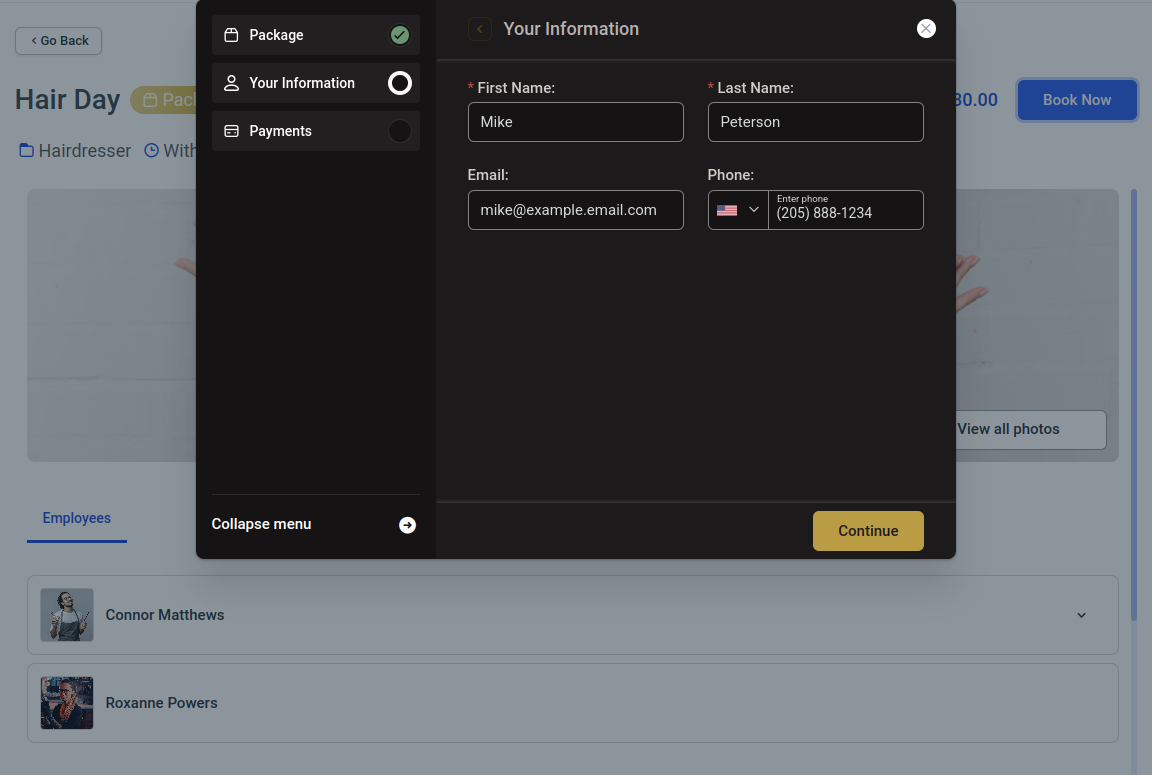The width and height of the screenshot is (1152, 775).
Task: Close the booking dialog with X icon
Action: tap(926, 29)
